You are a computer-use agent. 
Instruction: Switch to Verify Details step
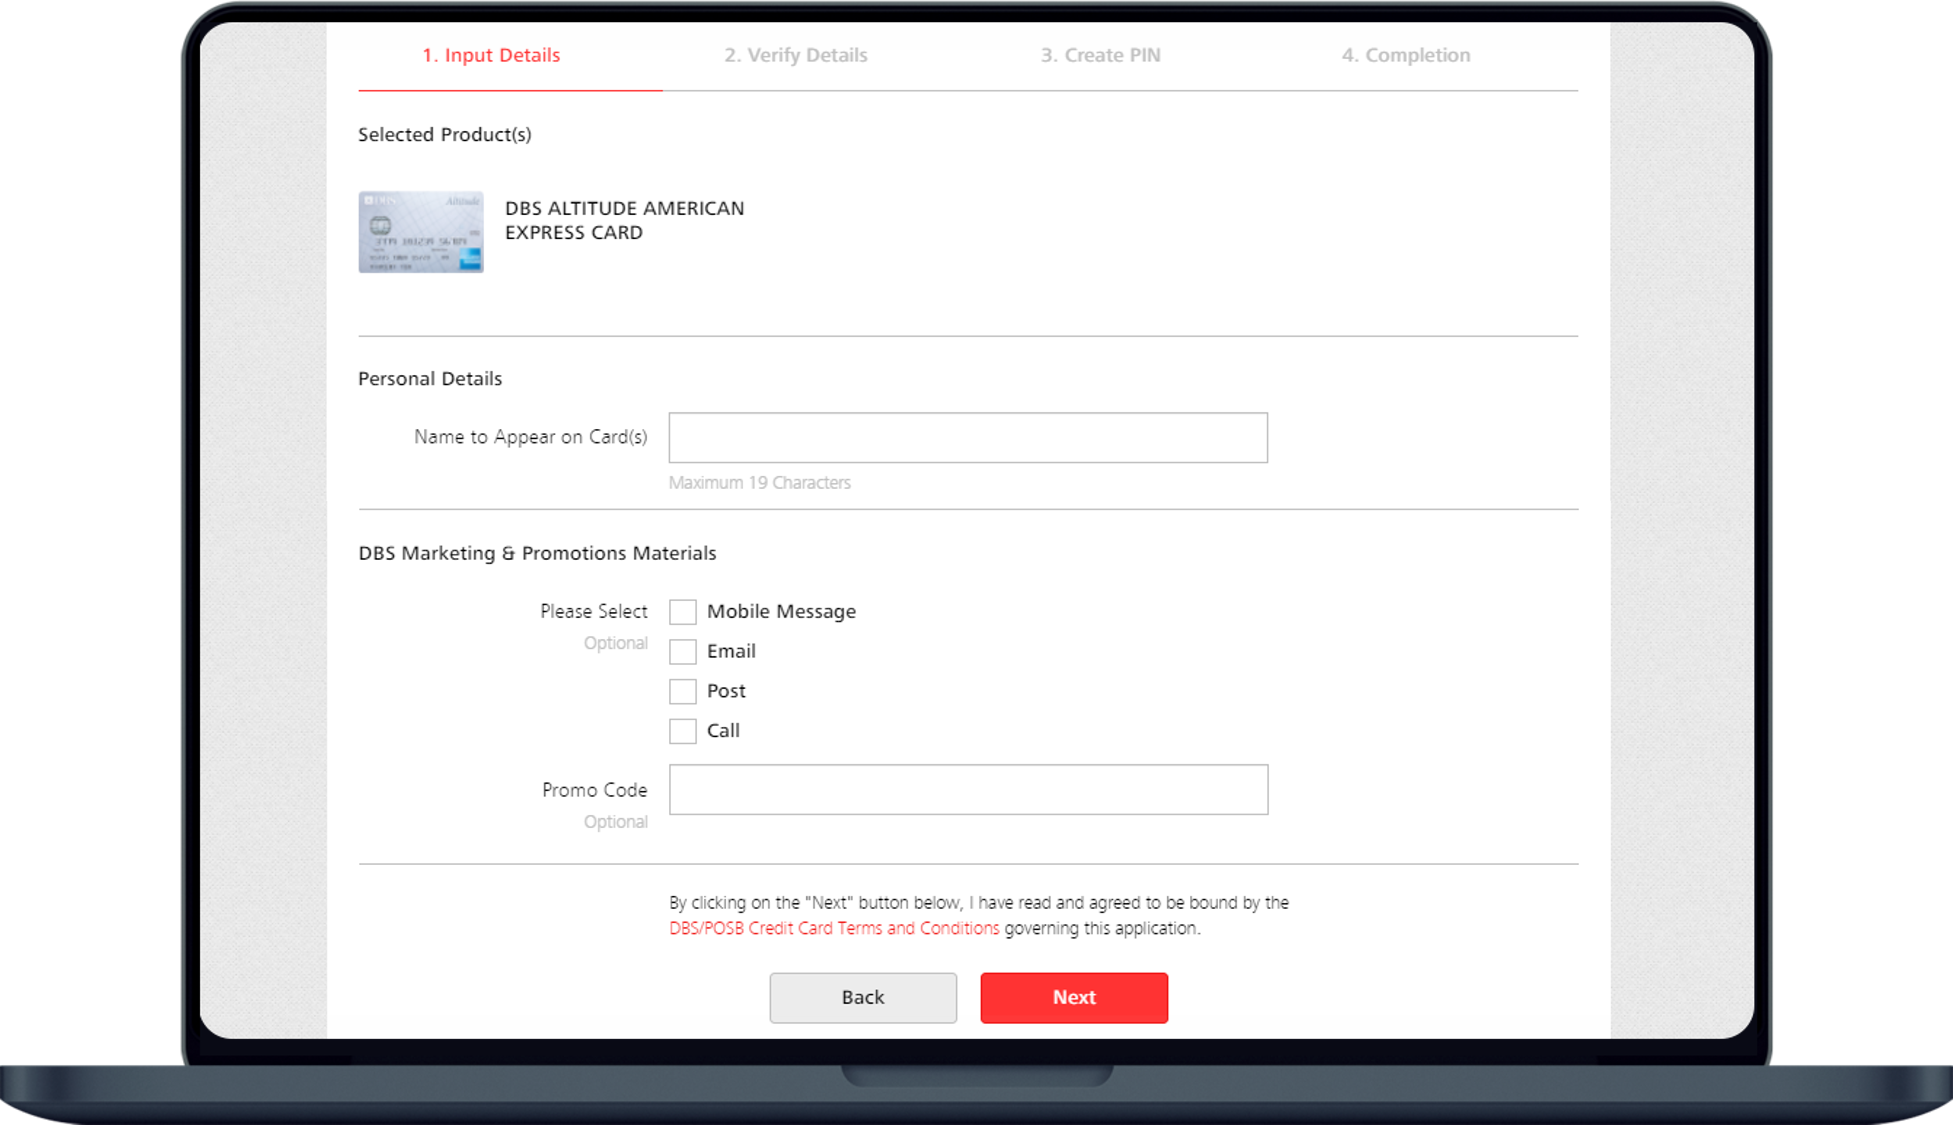(795, 56)
